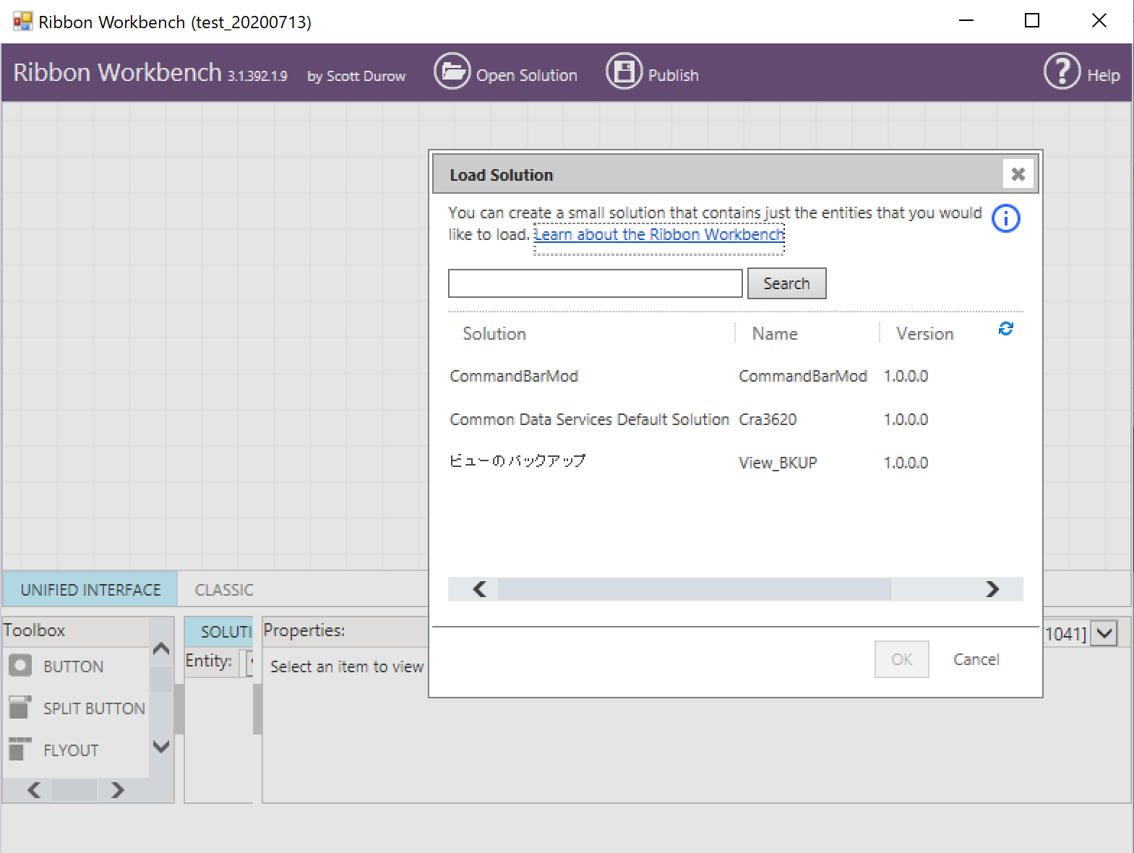1134x853 pixels.
Task: Focus the solution search input field
Action: pyautogui.click(x=595, y=284)
